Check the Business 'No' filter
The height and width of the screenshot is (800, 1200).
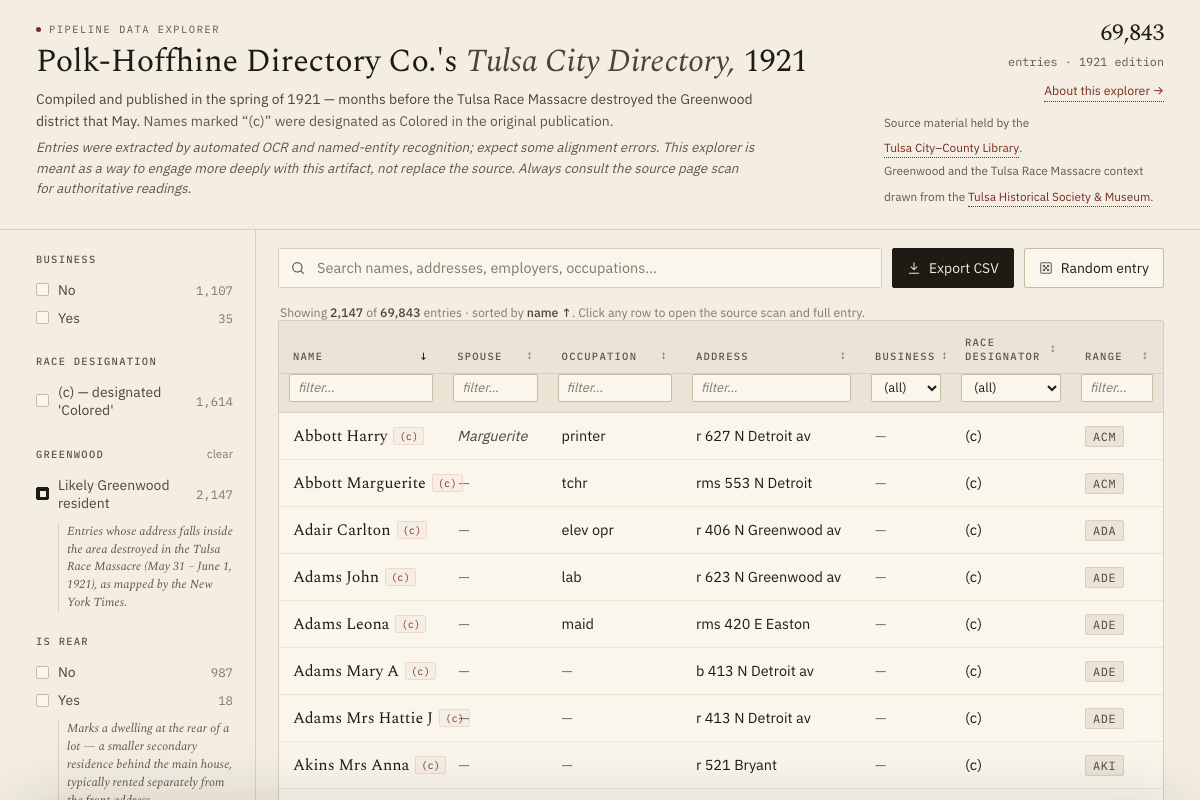pyautogui.click(x=43, y=290)
